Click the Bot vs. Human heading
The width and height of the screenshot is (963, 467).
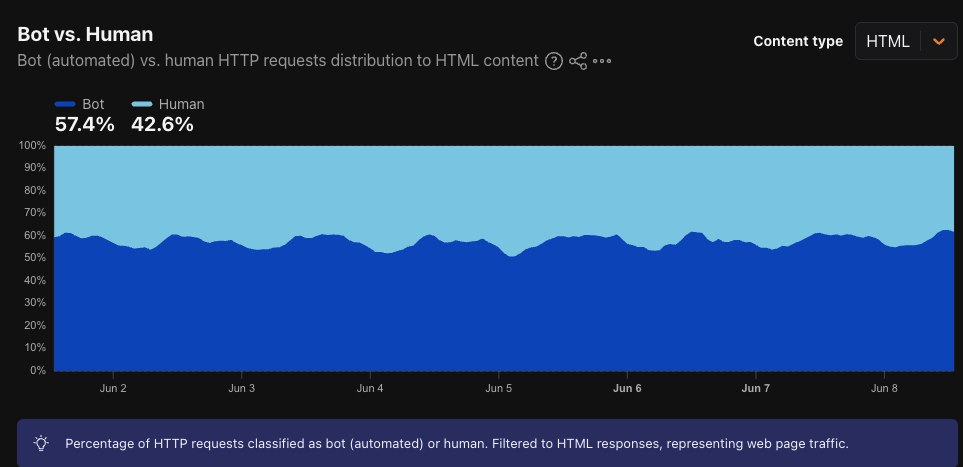[85, 34]
